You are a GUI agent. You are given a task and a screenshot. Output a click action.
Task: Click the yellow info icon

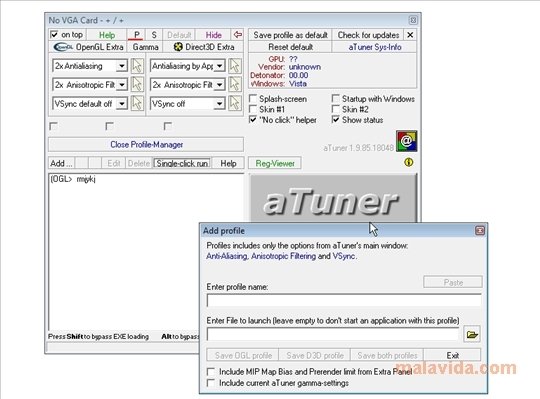coord(408,162)
